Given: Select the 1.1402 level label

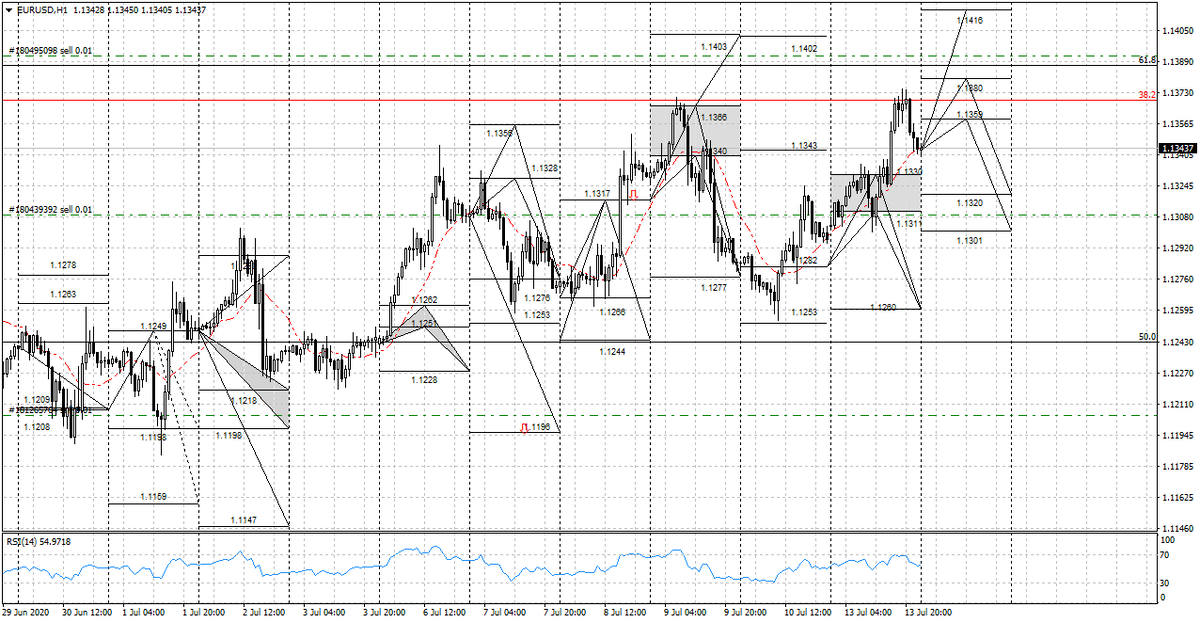Looking at the screenshot, I should click(x=803, y=48).
